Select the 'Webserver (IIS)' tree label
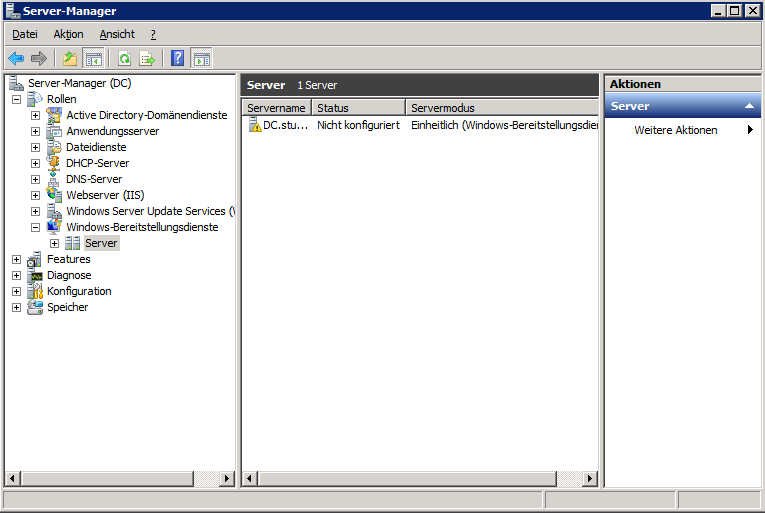Screen dimensions: 765x513 coord(105,195)
